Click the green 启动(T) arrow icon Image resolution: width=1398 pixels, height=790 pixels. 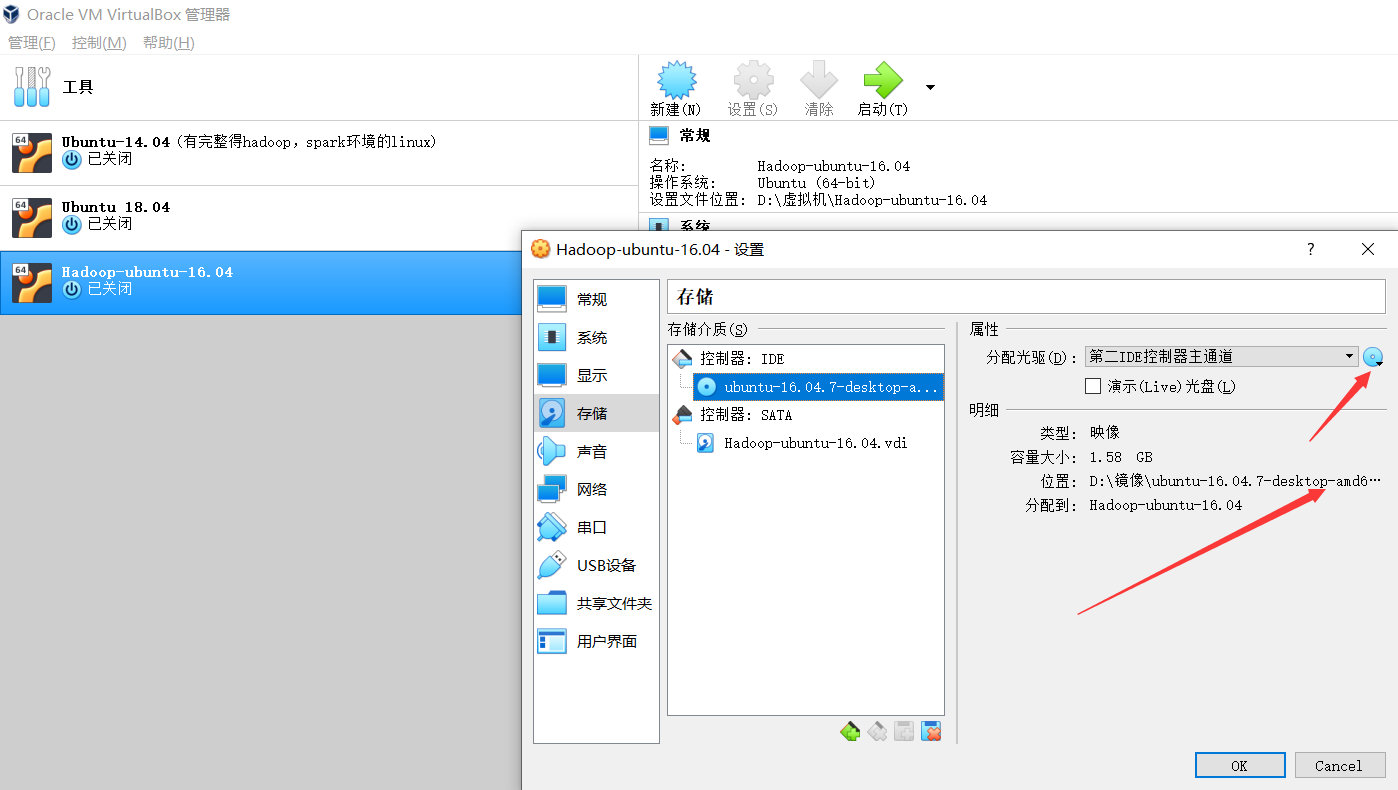[x=883, y=80]
